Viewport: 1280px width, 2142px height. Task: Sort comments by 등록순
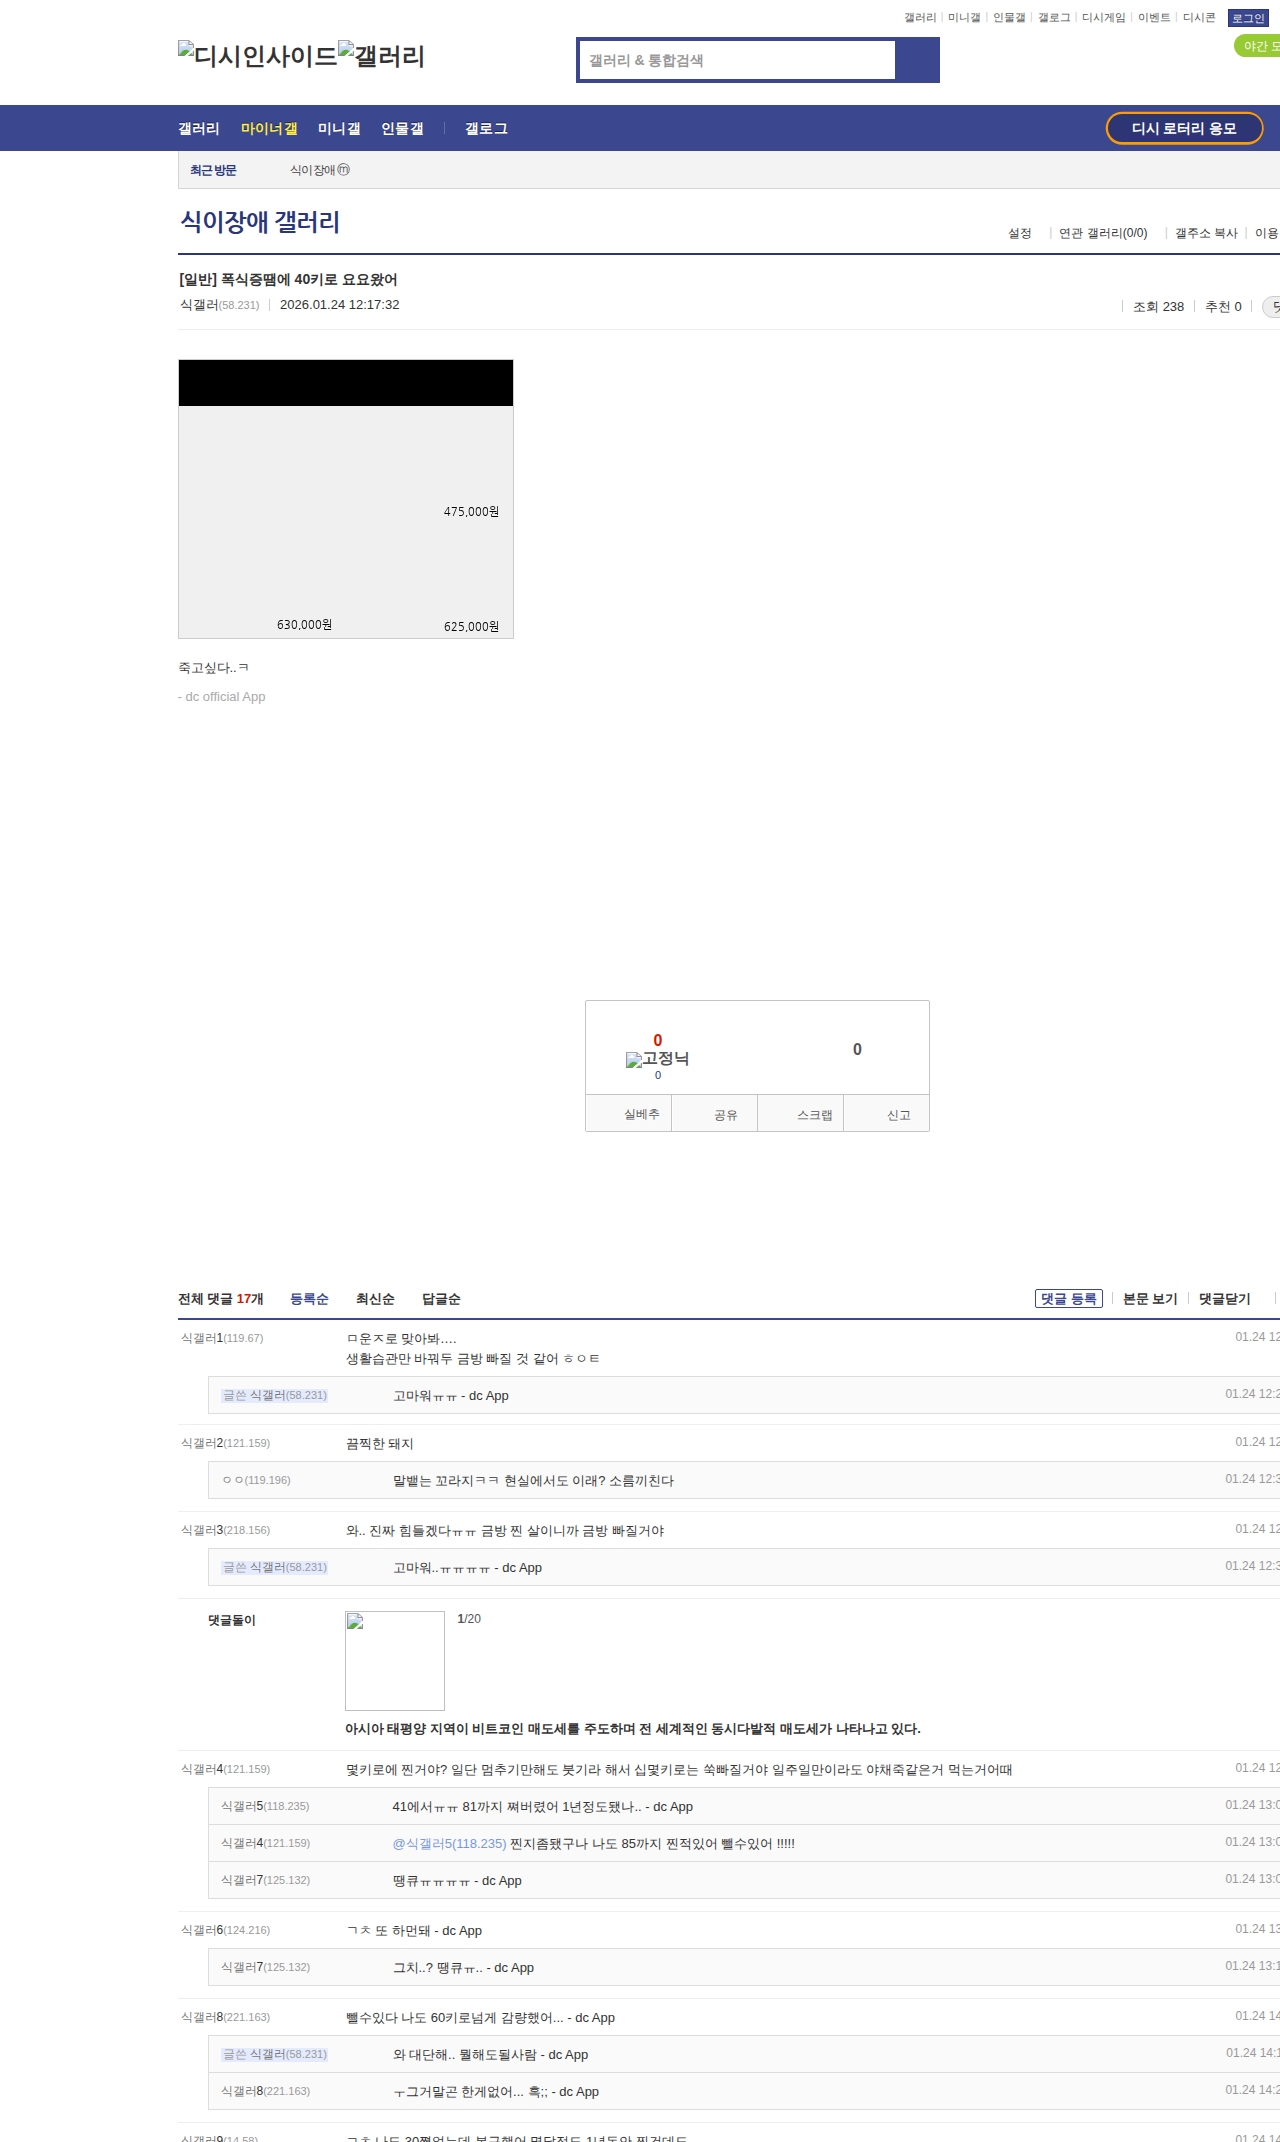[309, 1299]
